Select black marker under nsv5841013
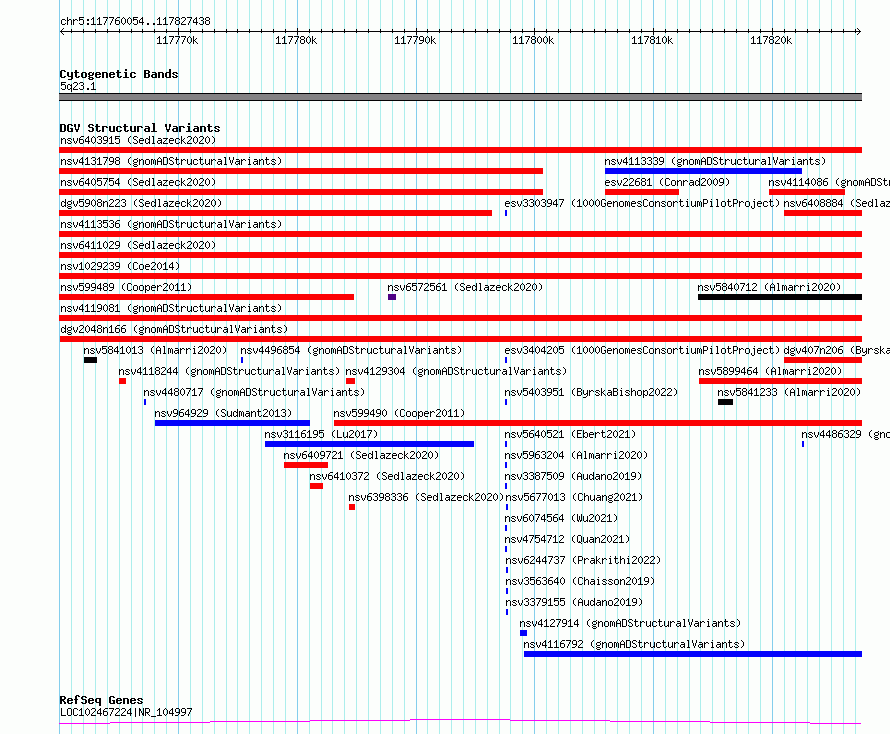This screenshot has height=734, width=890. tap(90, 360)
